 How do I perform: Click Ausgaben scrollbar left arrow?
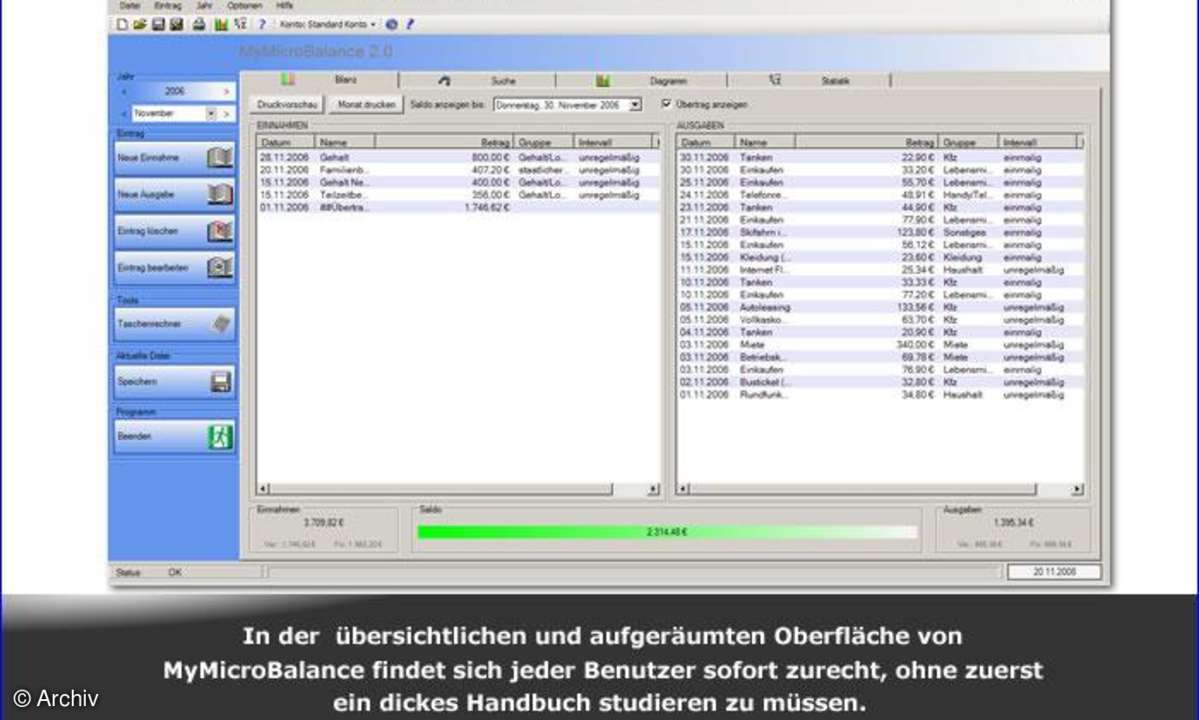pyautogui.click(x=684, y=489)
